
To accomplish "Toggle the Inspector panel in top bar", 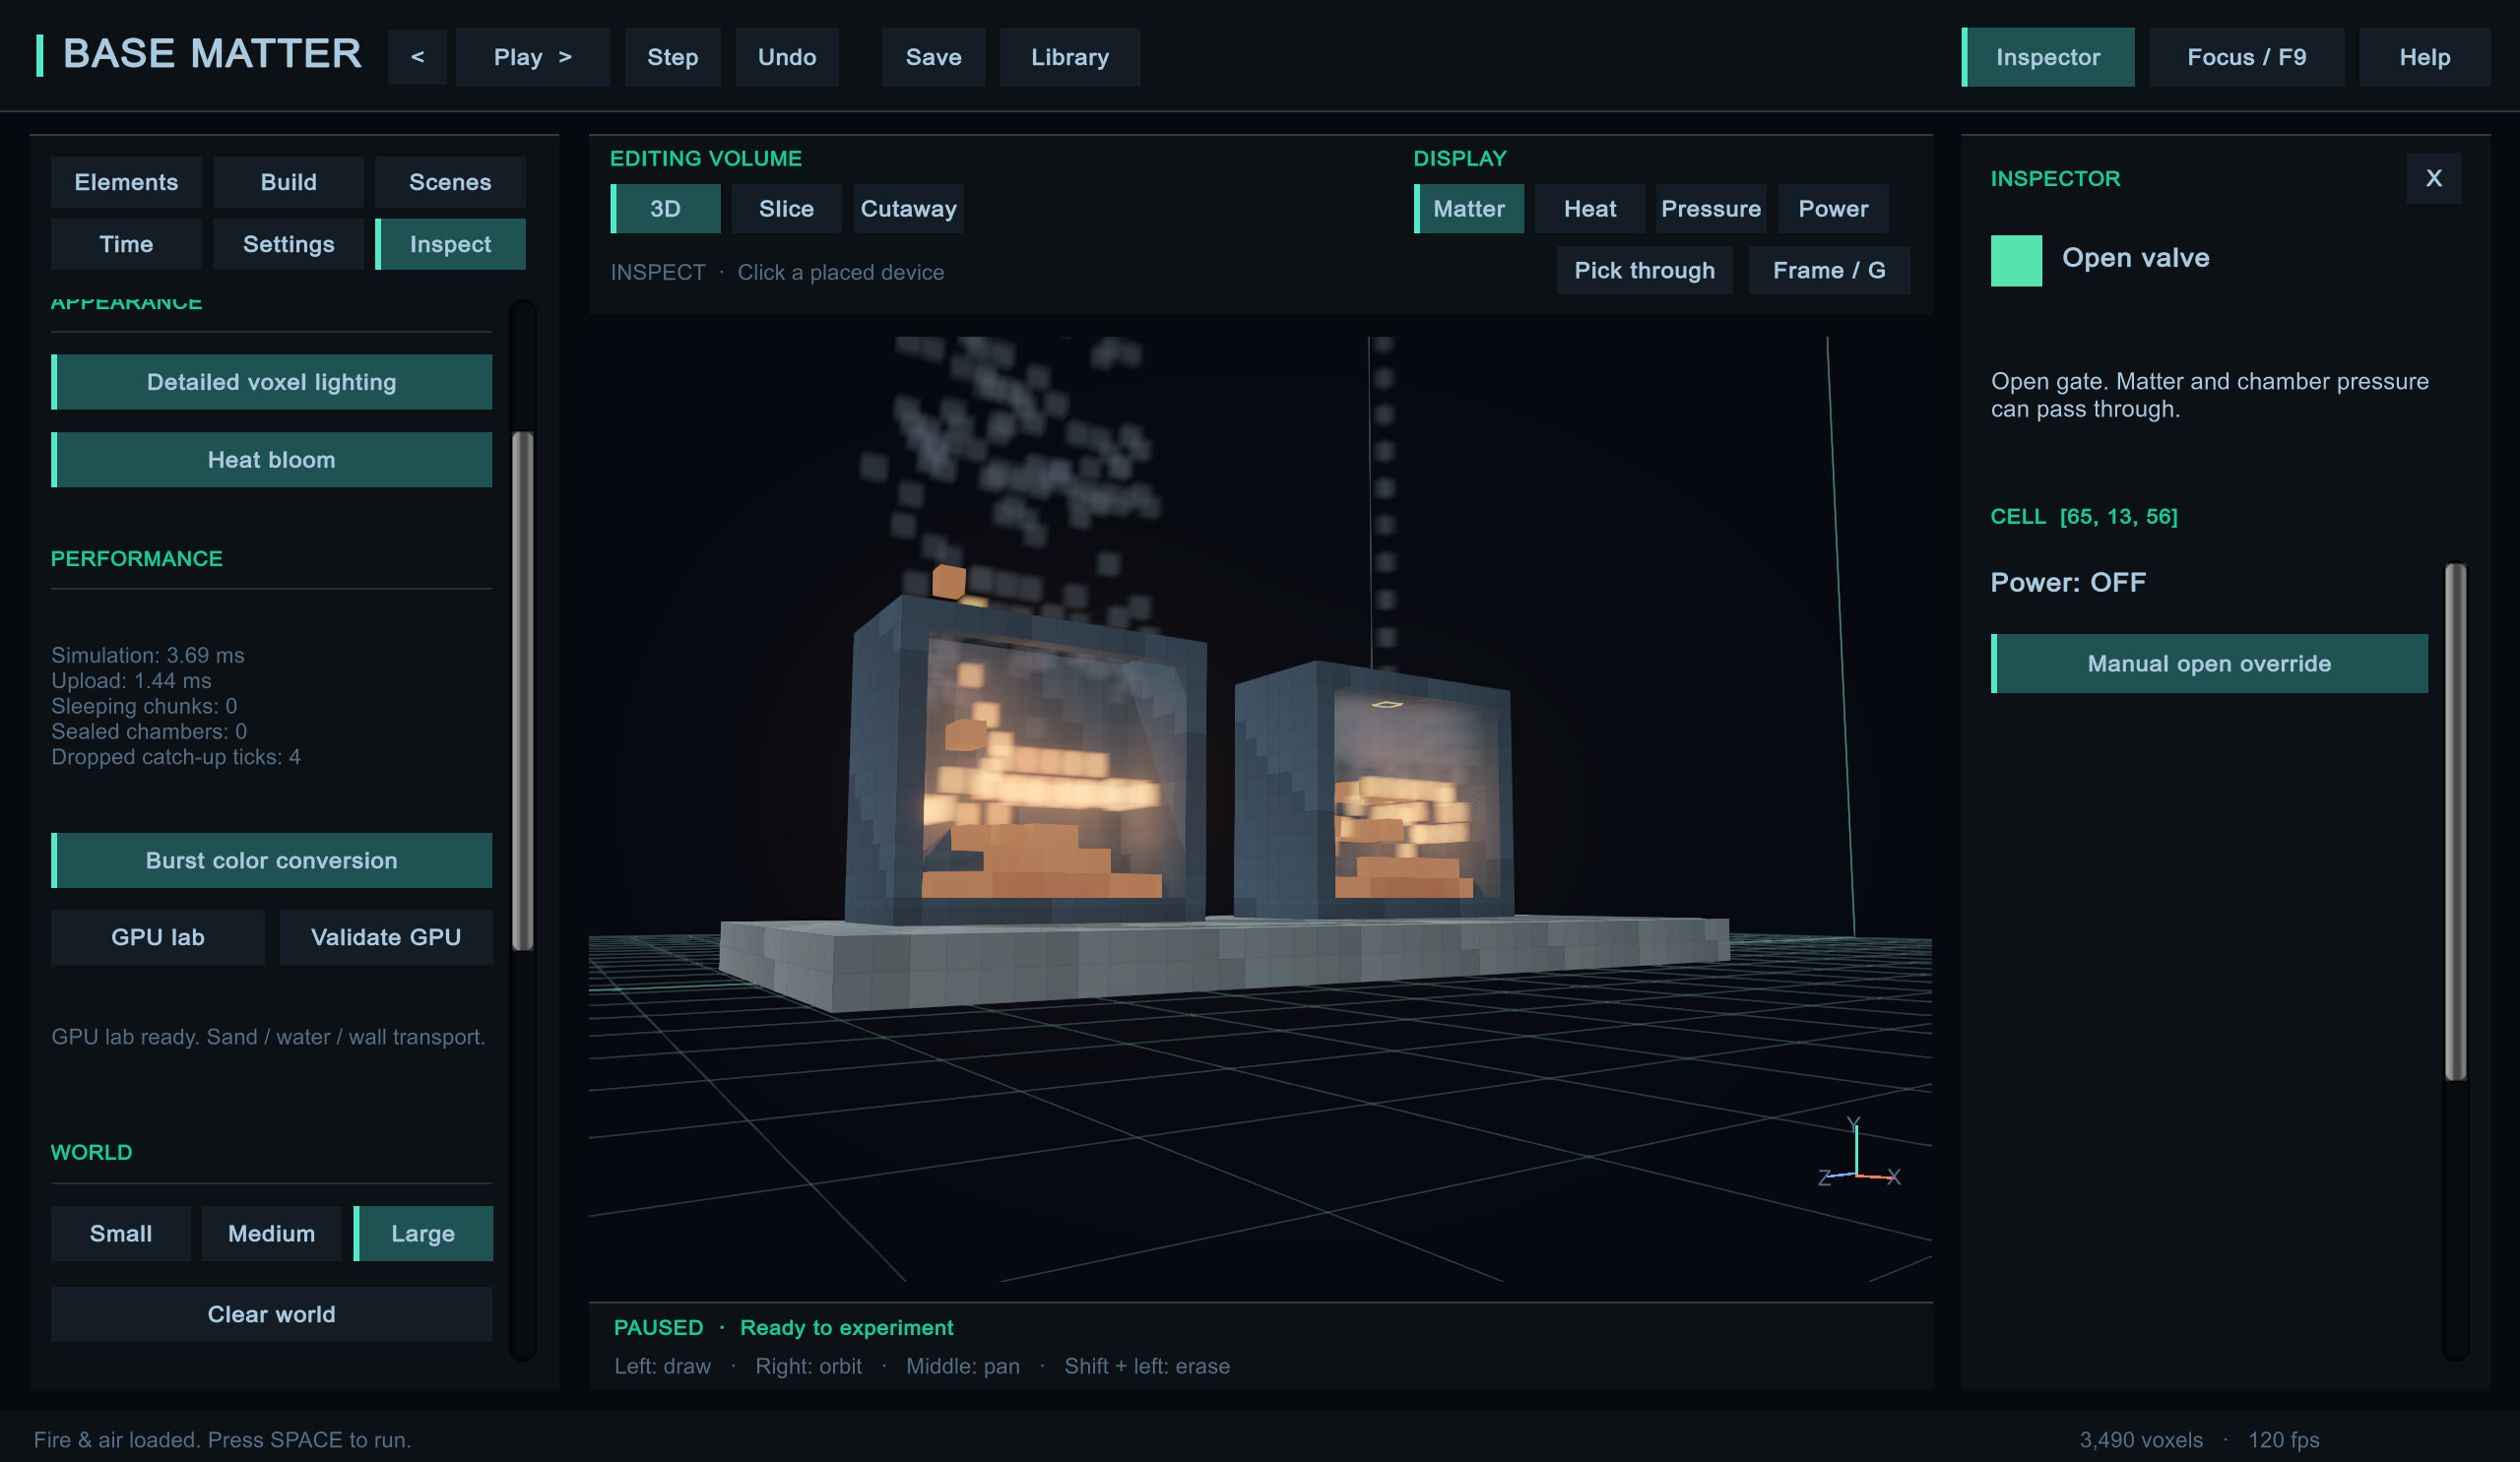I will [x=2048, y=57].
